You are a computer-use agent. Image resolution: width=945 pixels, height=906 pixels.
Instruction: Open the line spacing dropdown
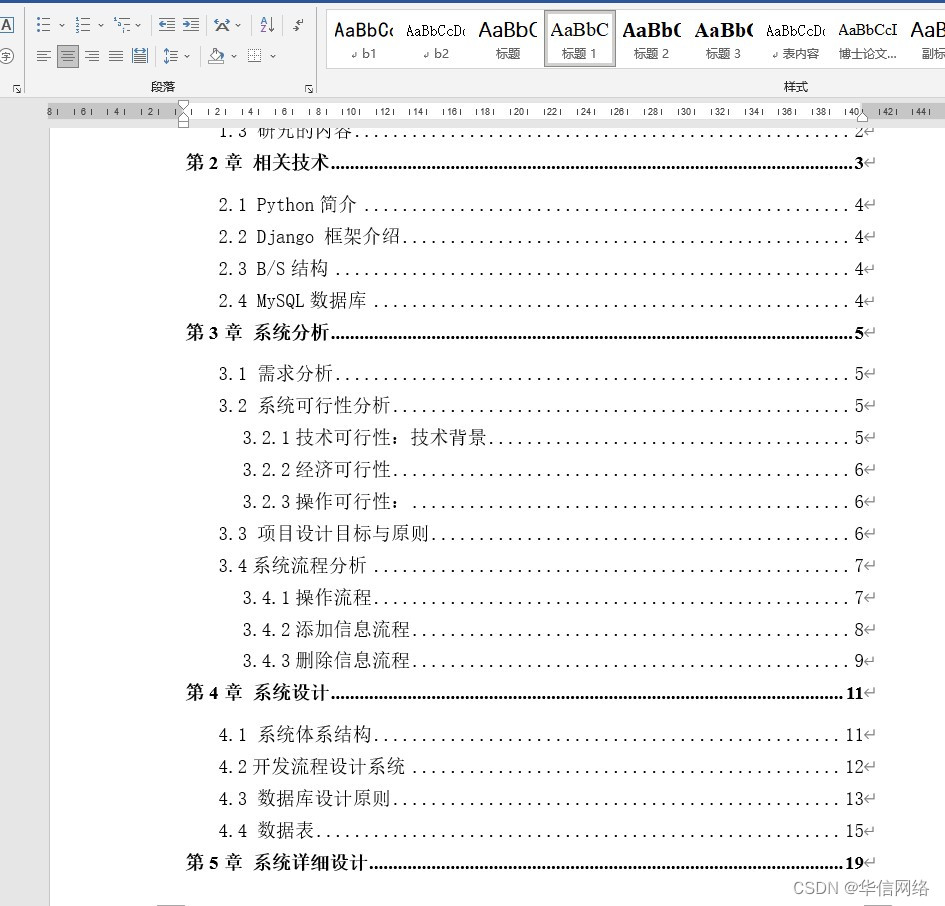point(186,55)
